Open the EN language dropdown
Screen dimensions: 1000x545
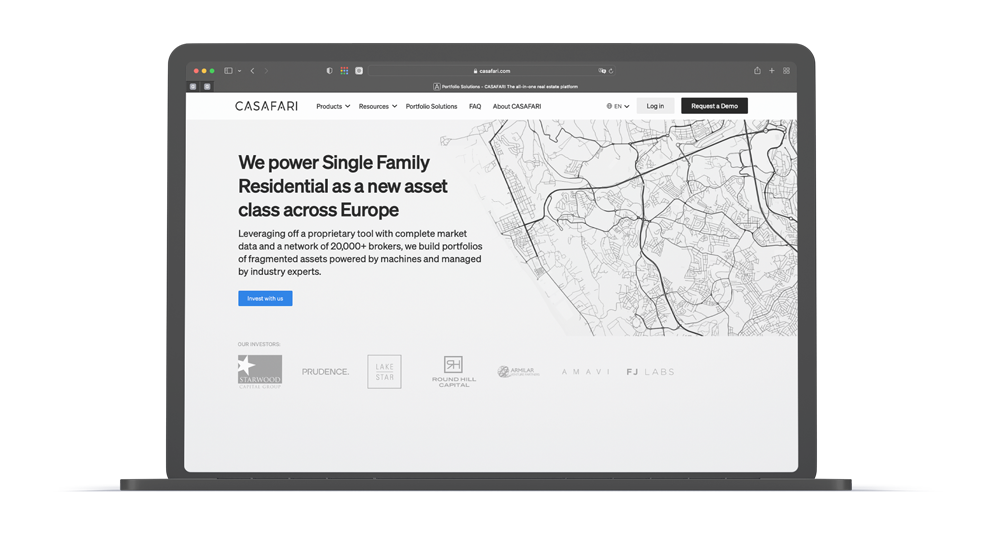click(x=617, y=106)
